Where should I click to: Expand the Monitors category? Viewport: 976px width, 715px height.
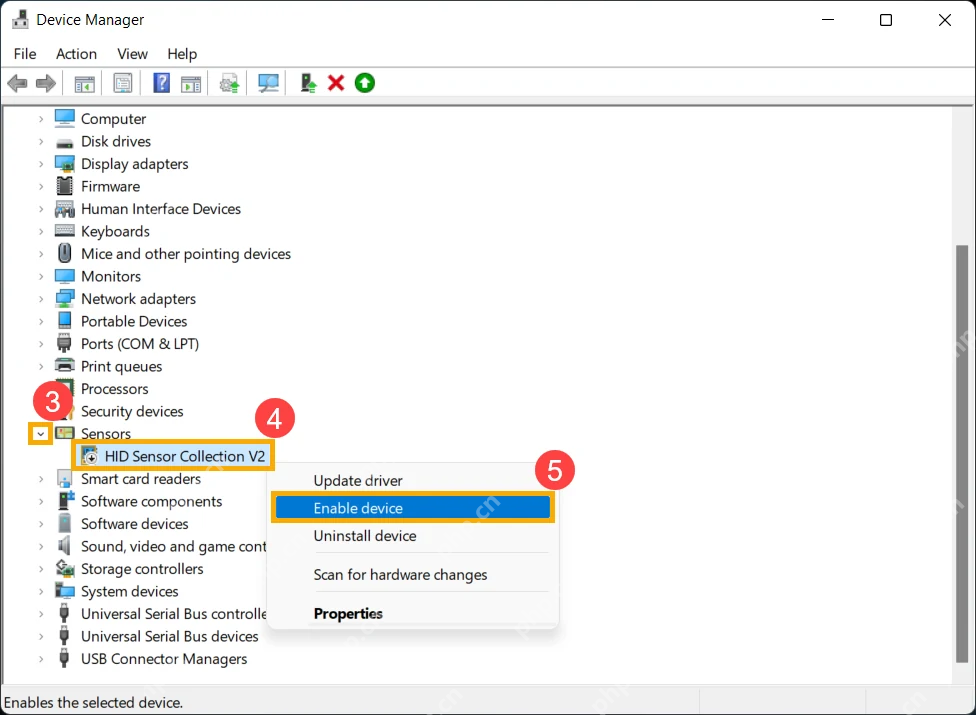tap(41, 276)
